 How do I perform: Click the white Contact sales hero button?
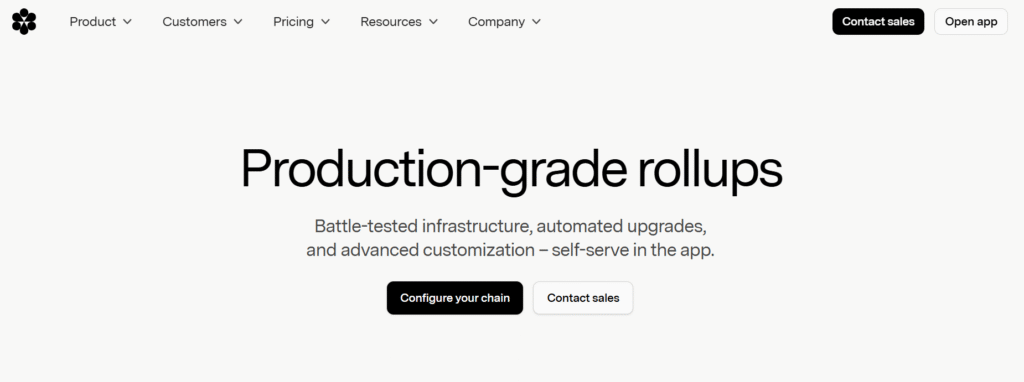click(x=583, y=298)
